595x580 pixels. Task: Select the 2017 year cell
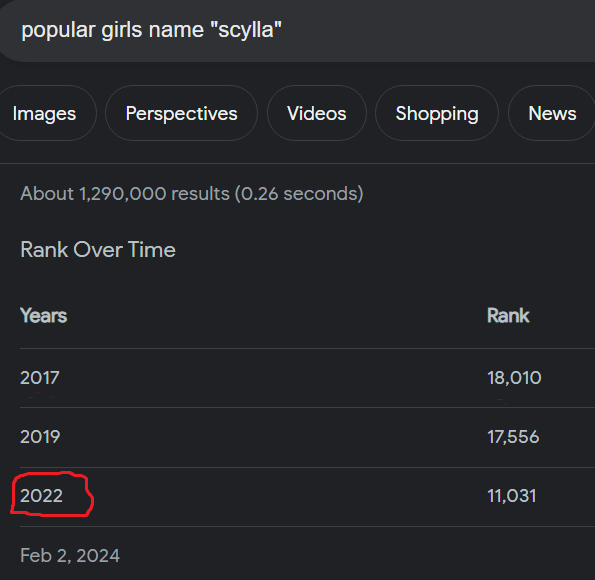coord(40,378)
